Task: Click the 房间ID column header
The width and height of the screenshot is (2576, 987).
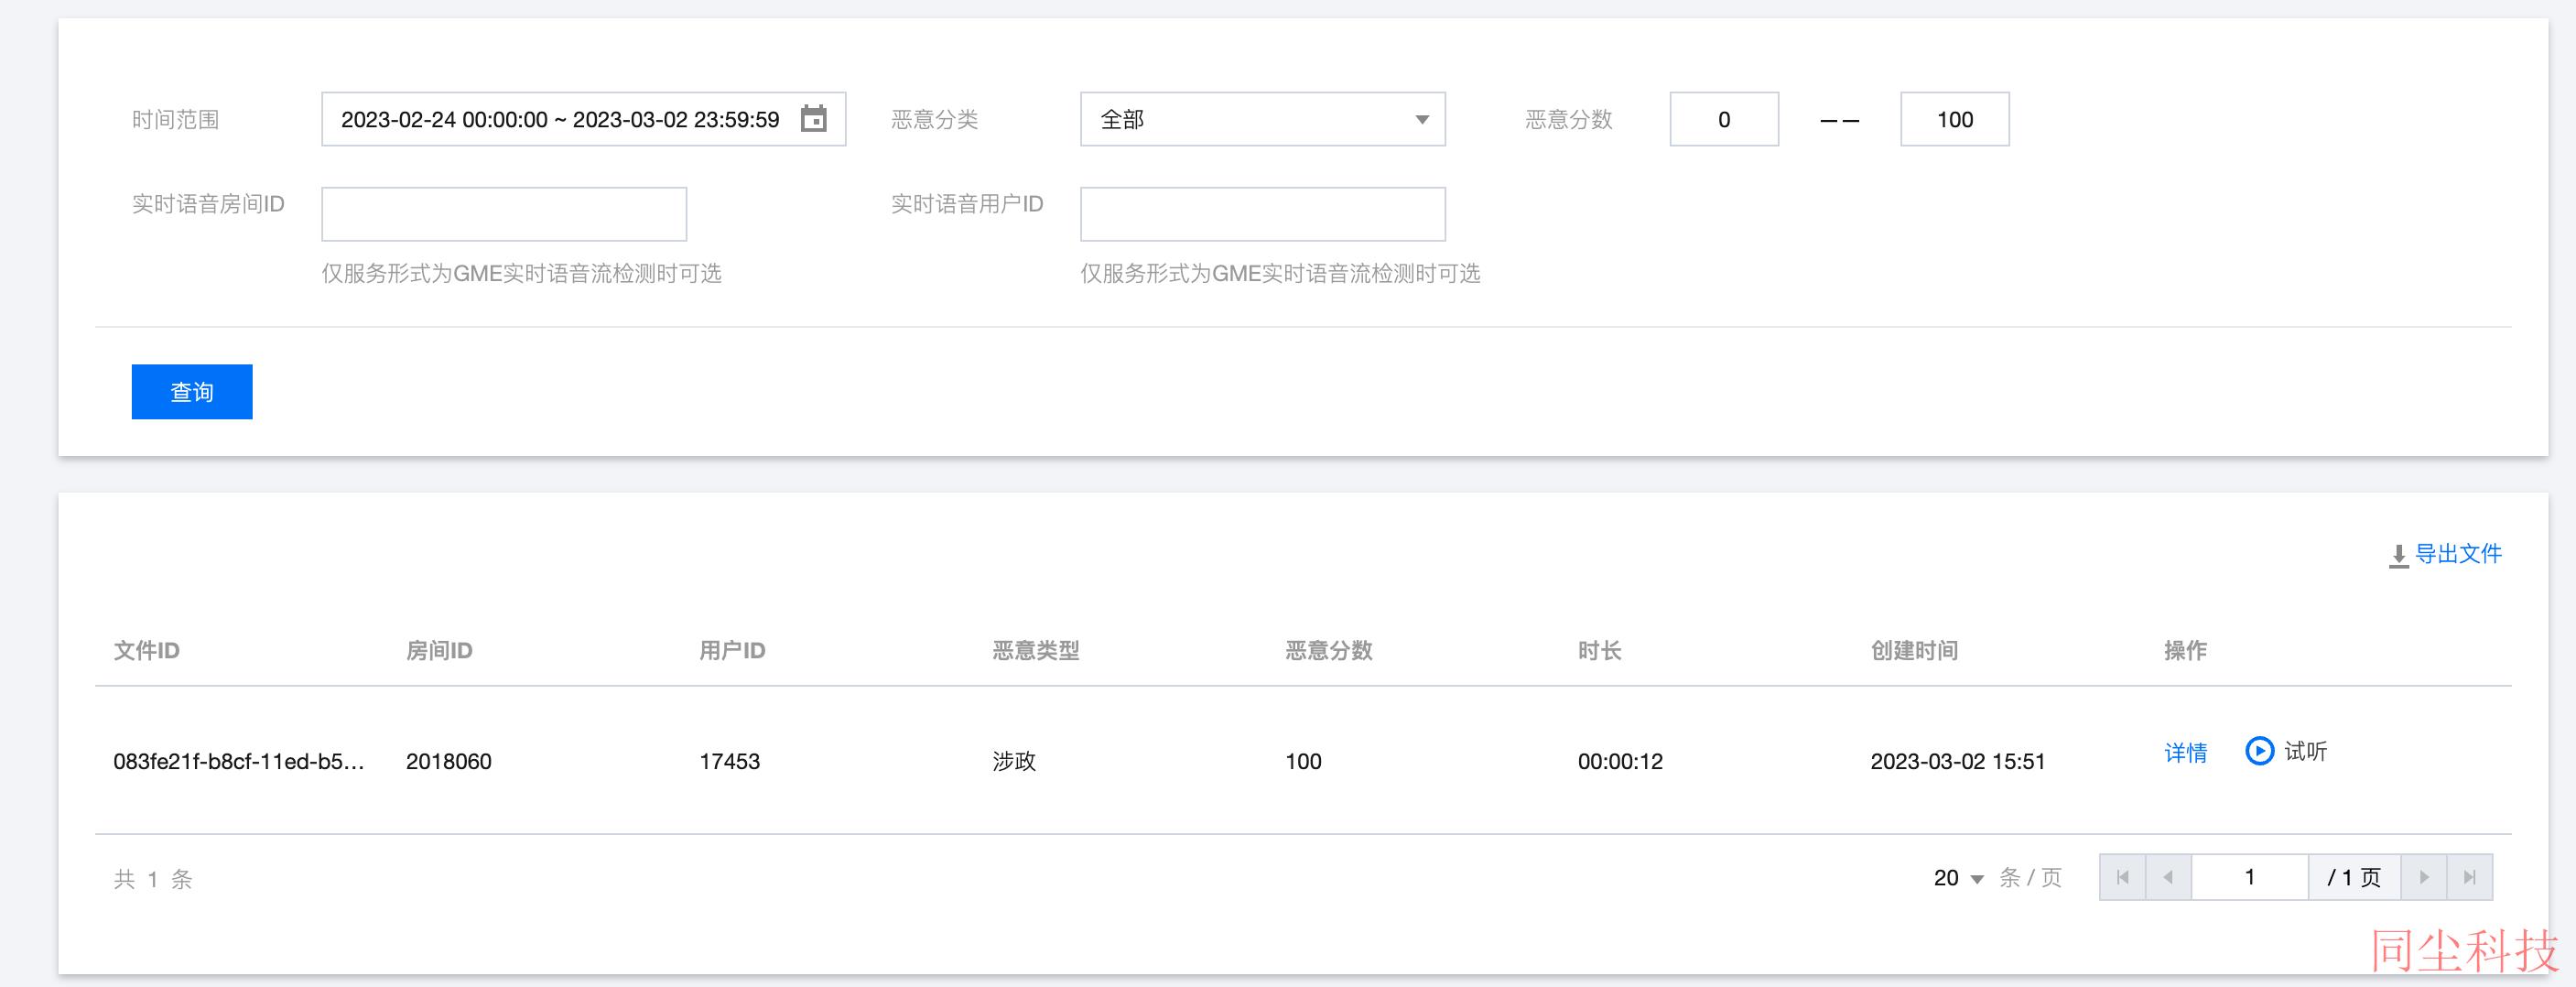Action: 439,651
